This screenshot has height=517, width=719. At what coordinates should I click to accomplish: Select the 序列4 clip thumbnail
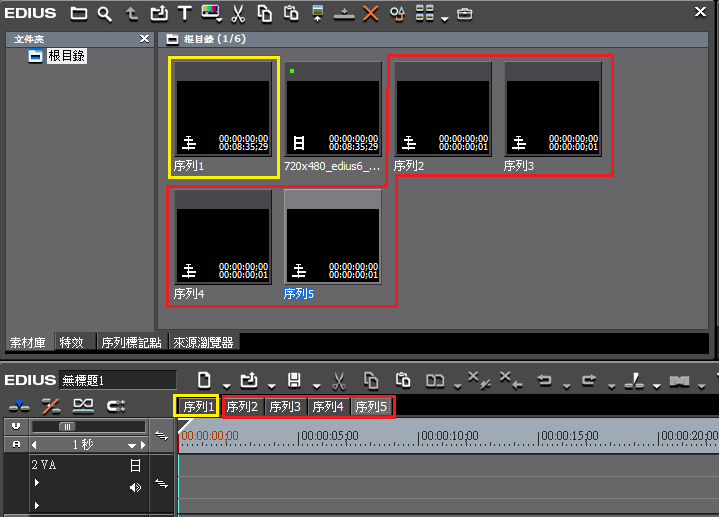[223, 237]
